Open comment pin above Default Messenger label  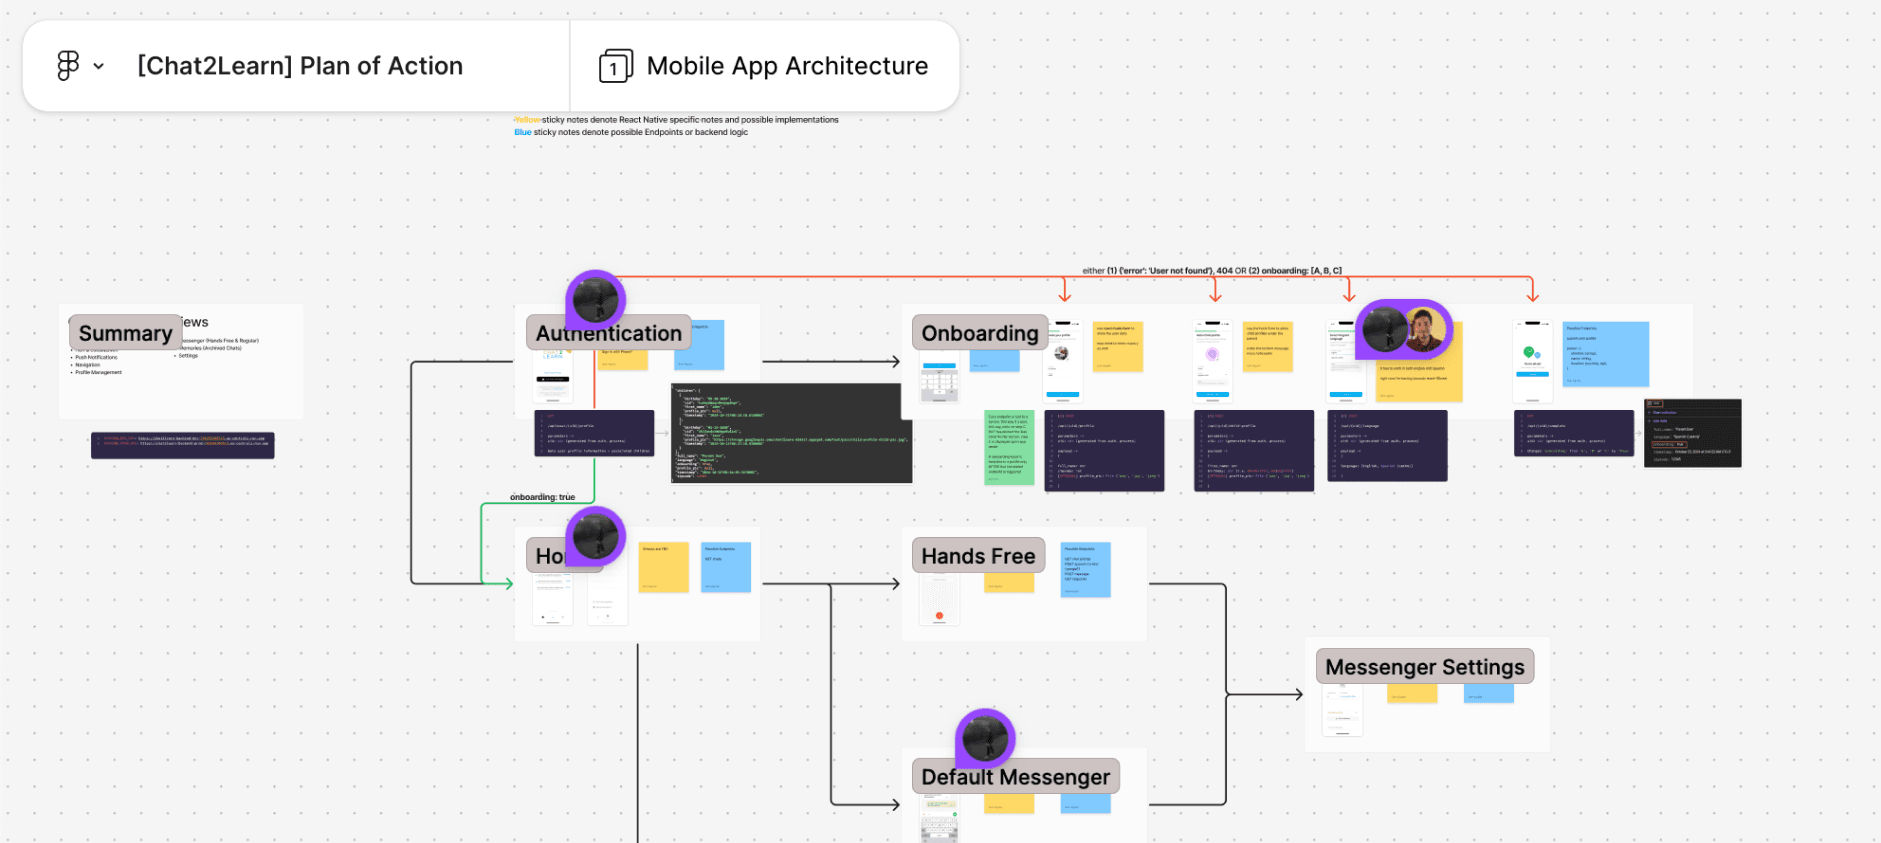click(x=986, y=739)
